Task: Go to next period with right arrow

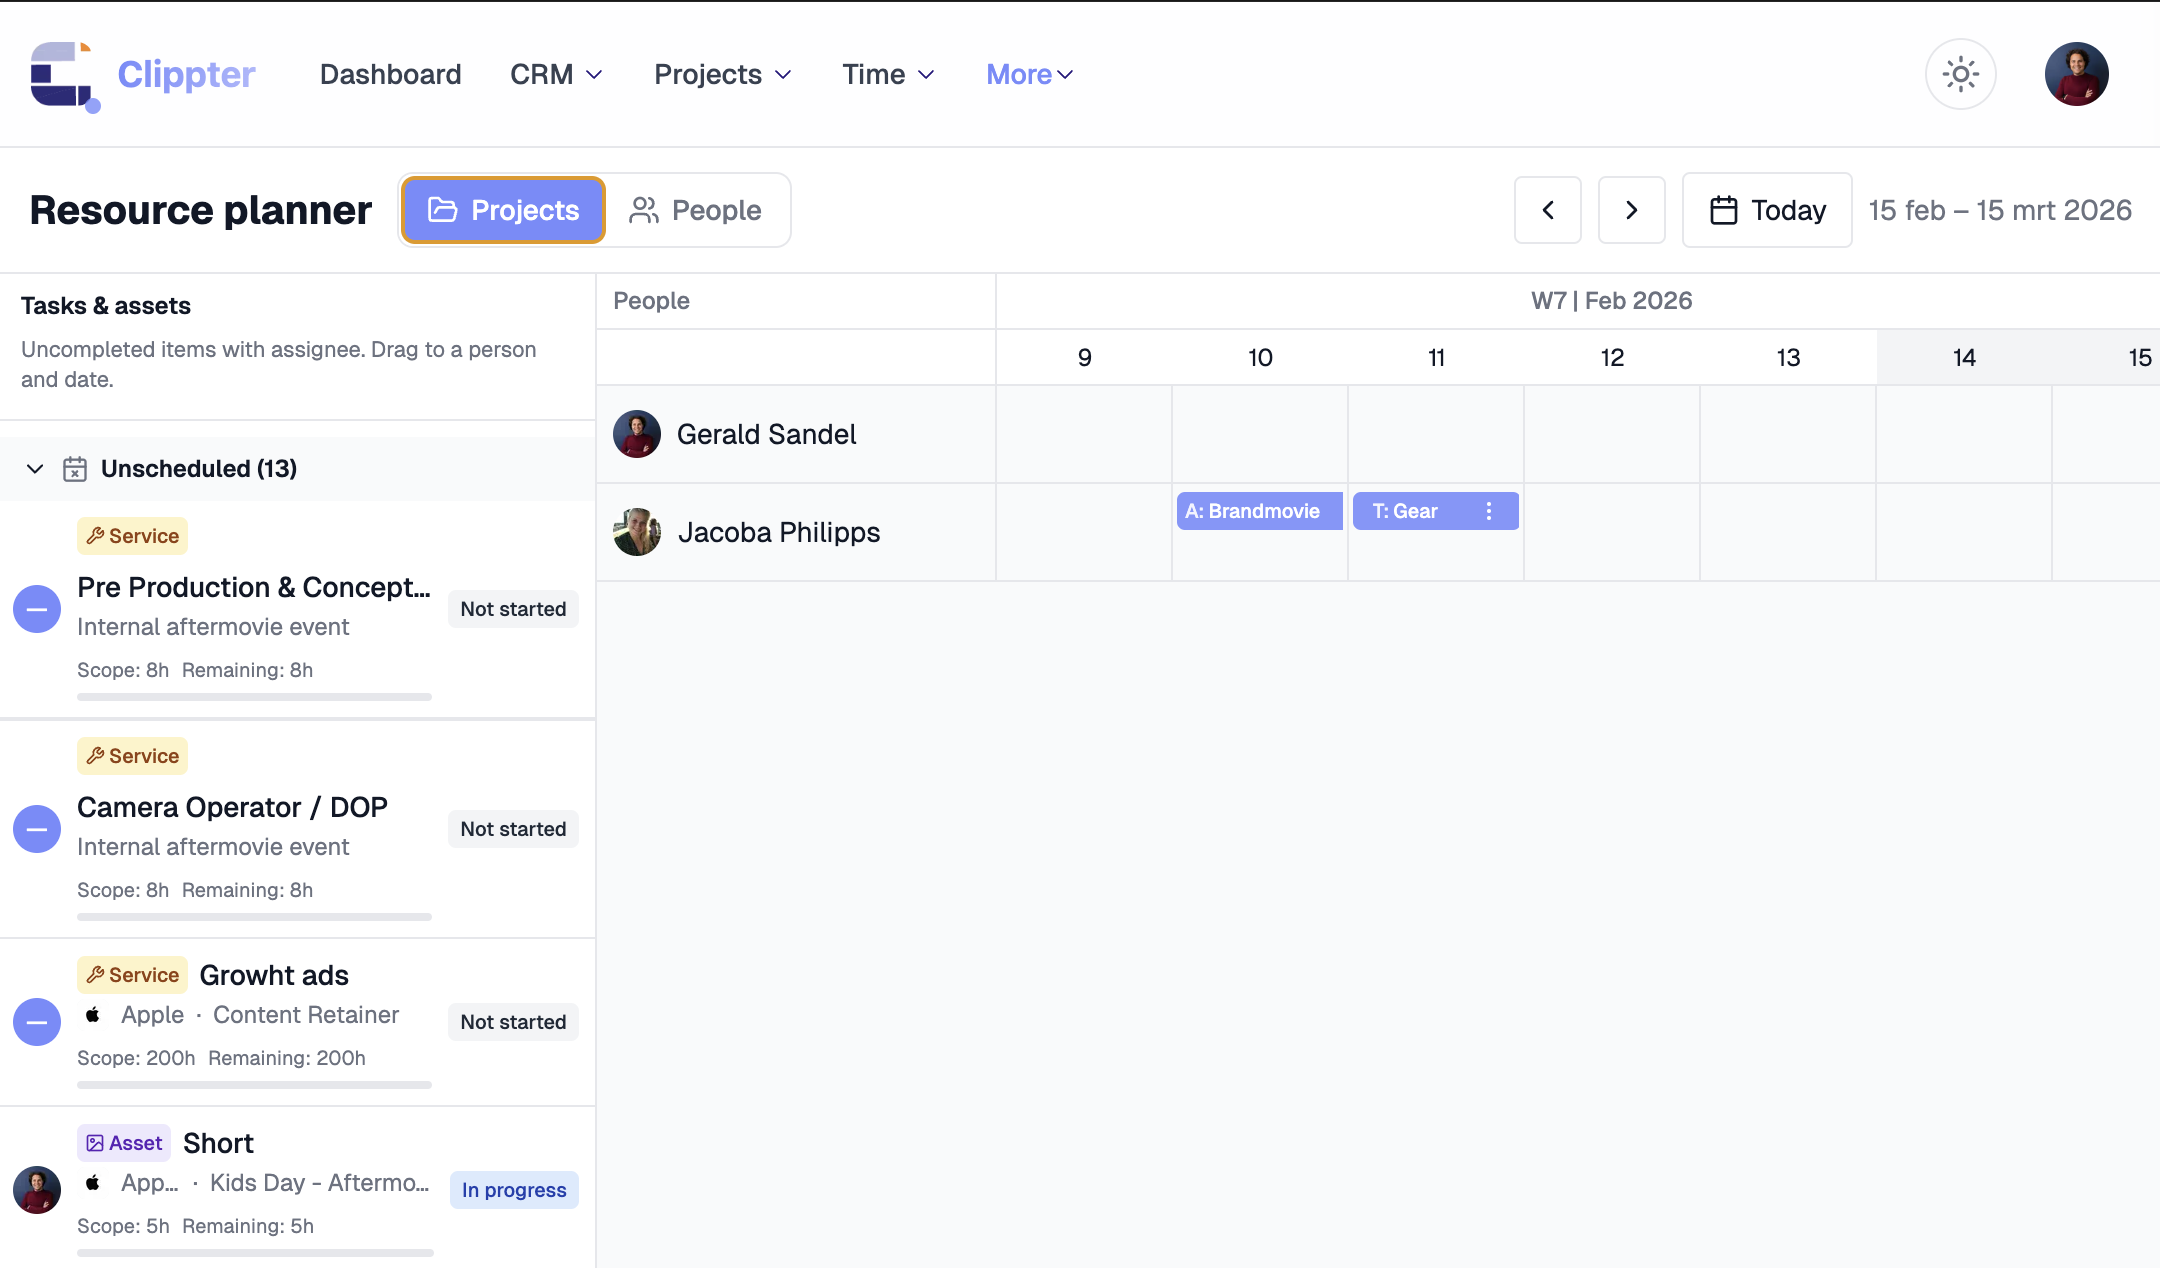Action: click(1631, 210)
